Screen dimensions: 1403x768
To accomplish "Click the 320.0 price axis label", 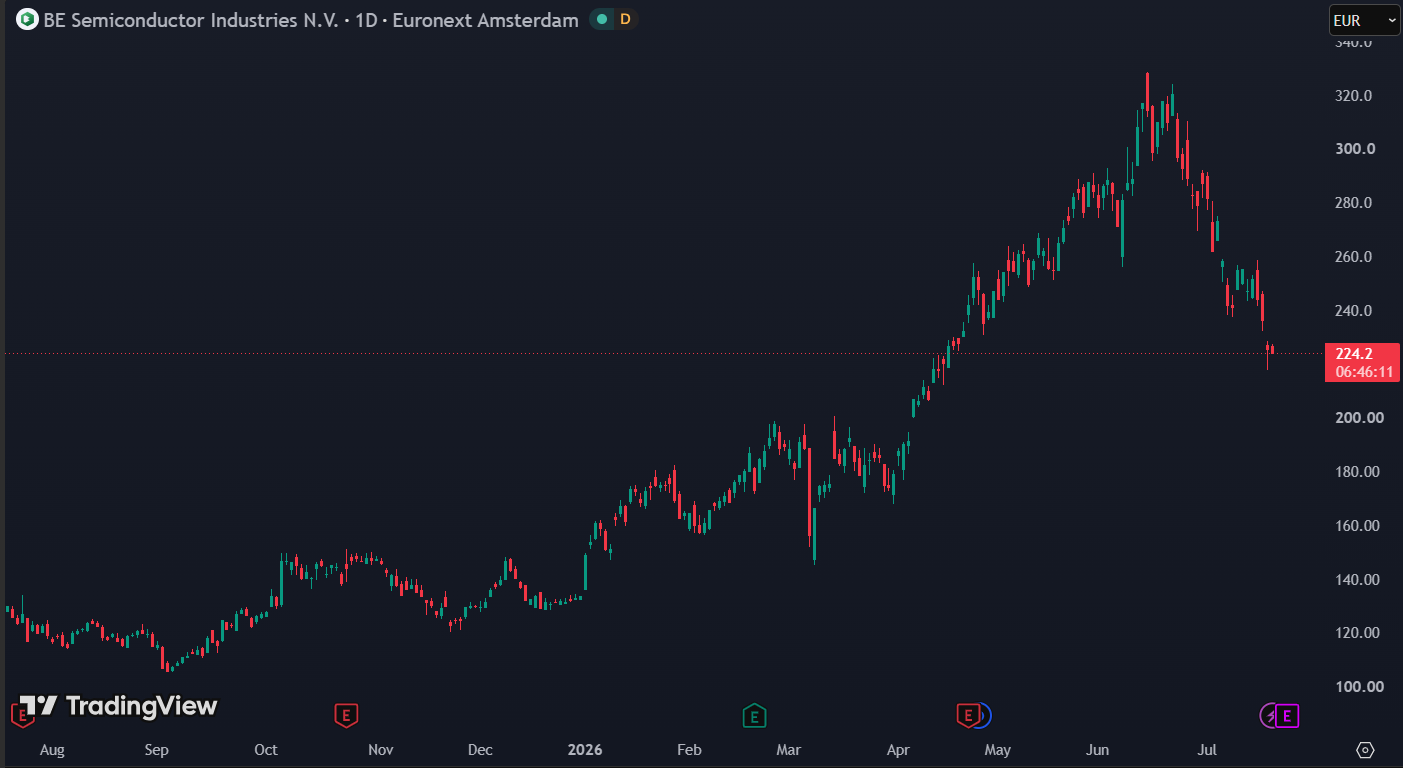I will (1353, 96).
